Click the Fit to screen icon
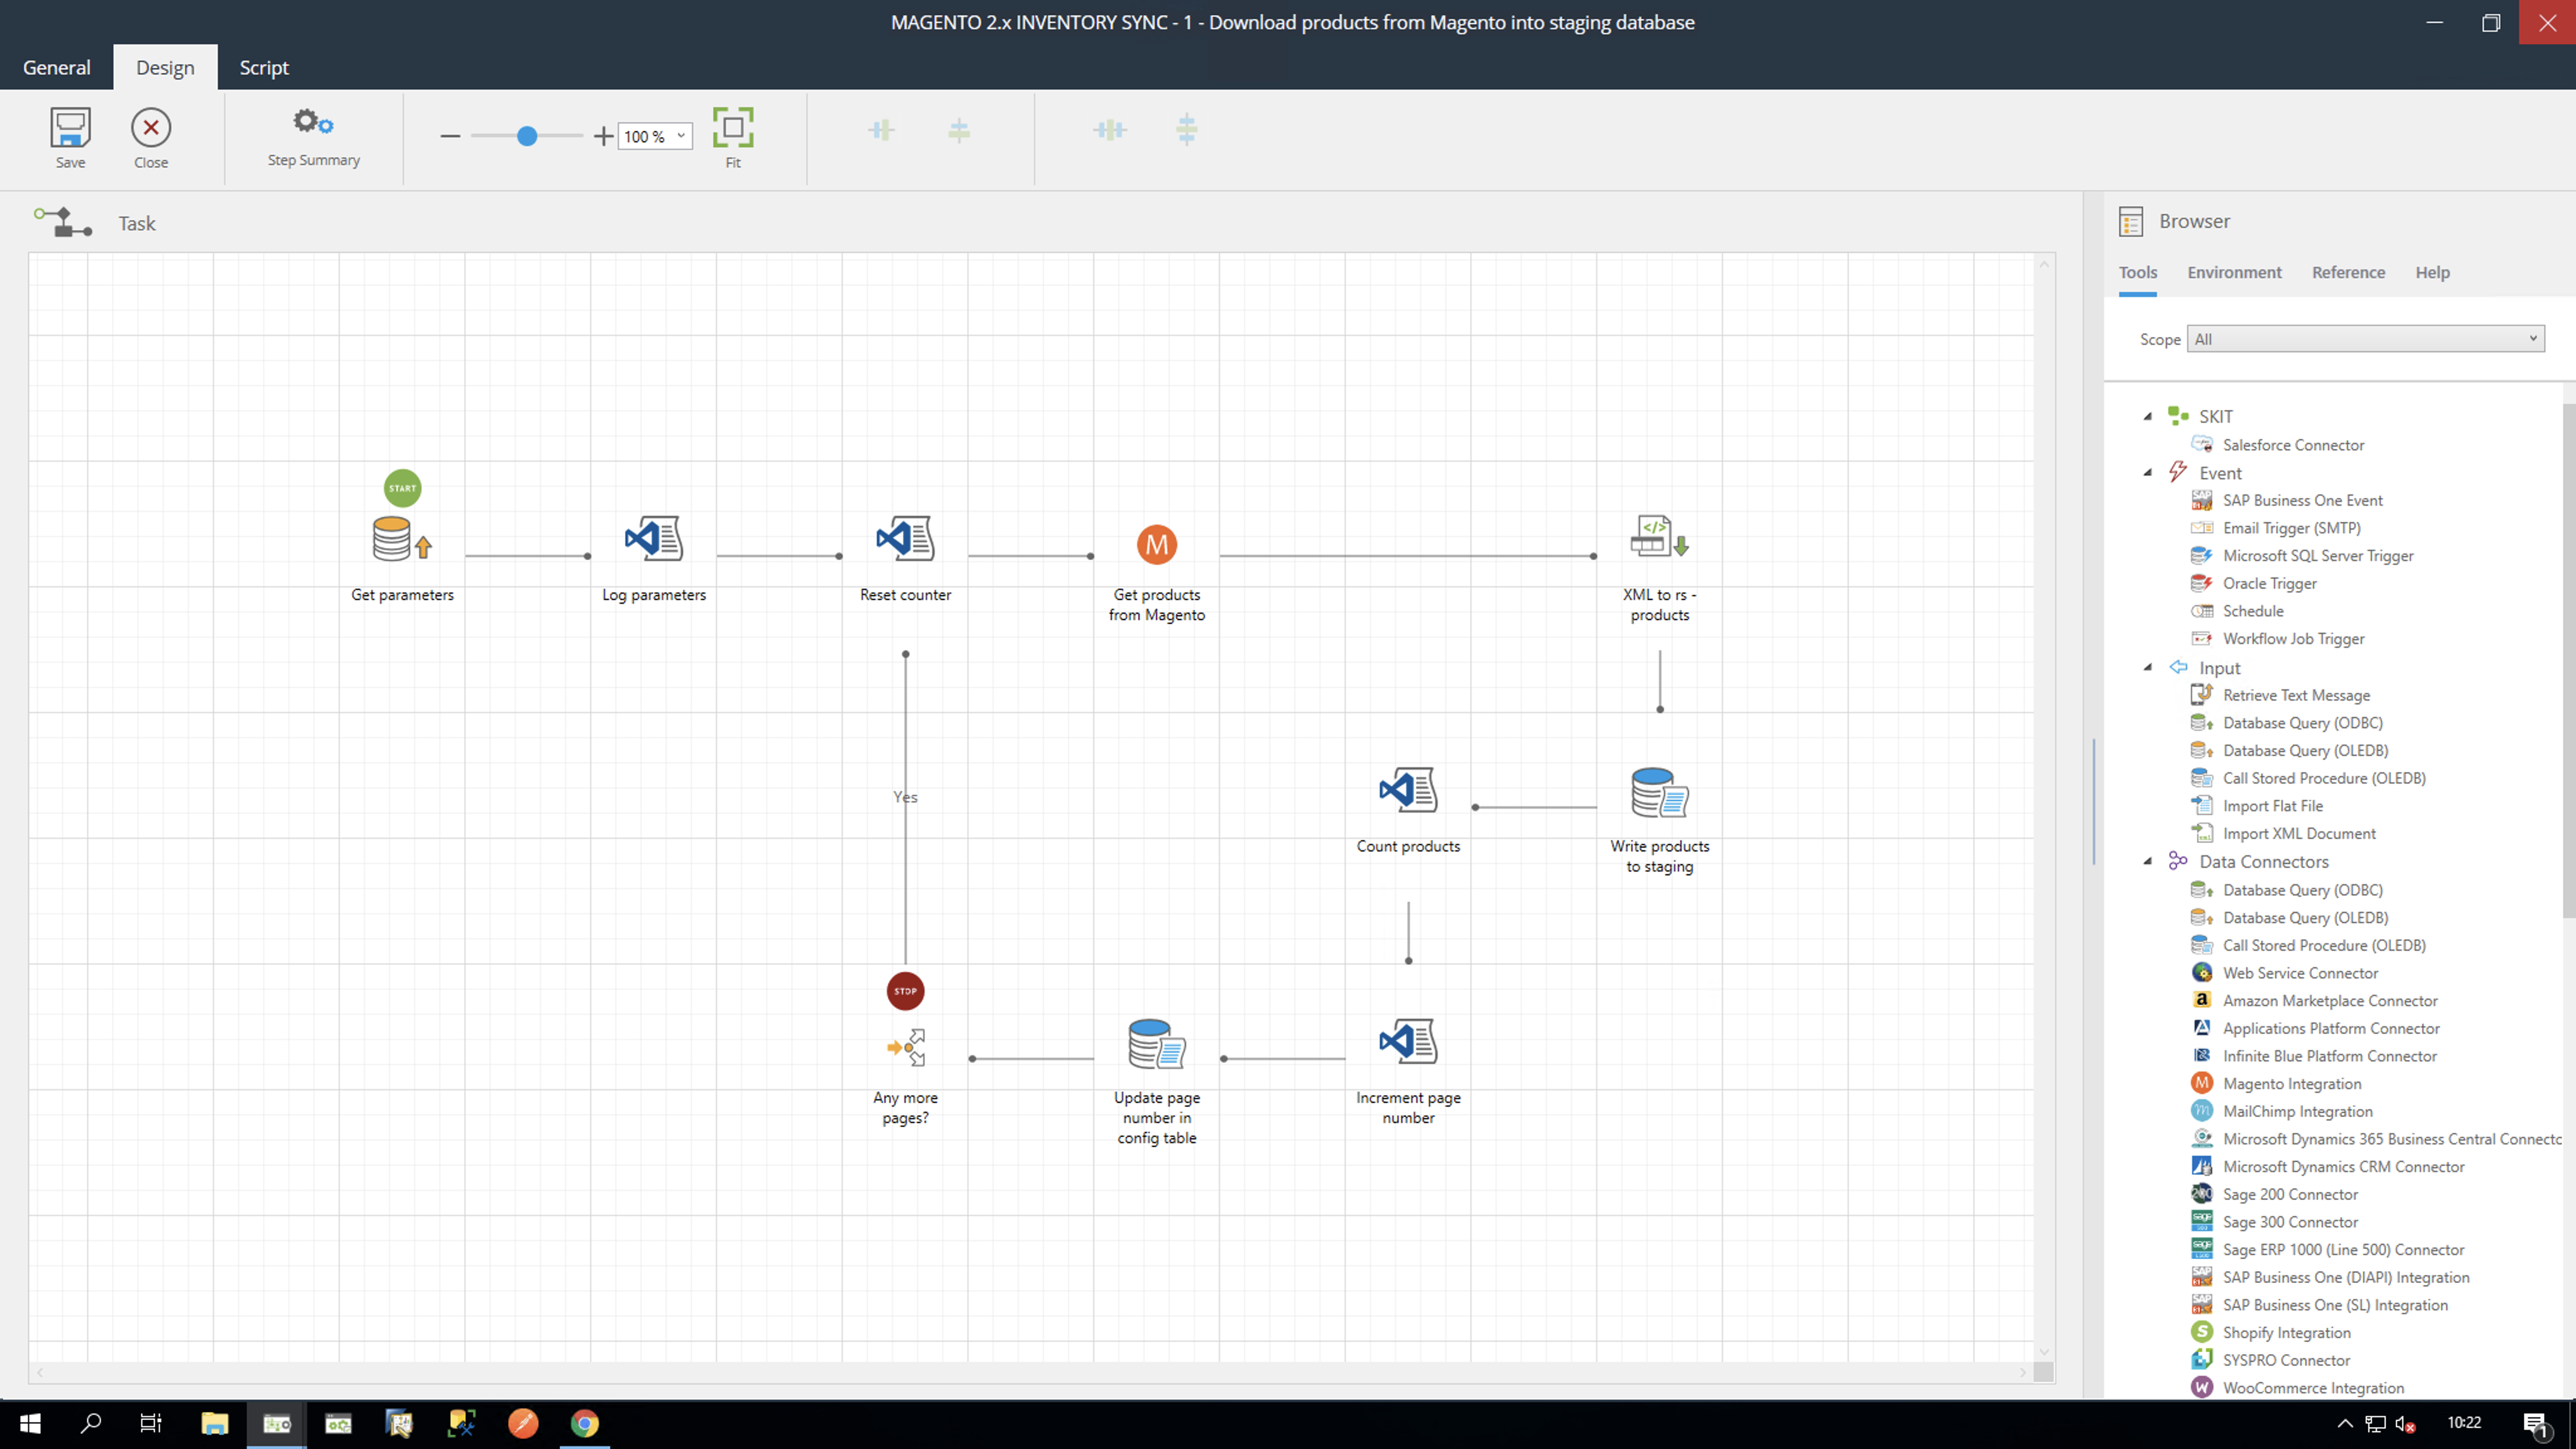This screenshot has height=1449, width=2576. 733,128
